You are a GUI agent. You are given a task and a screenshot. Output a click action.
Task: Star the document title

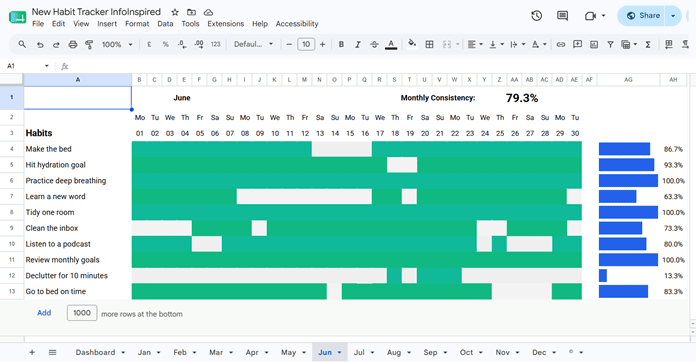pyautogui.click(x=175, y=12)
